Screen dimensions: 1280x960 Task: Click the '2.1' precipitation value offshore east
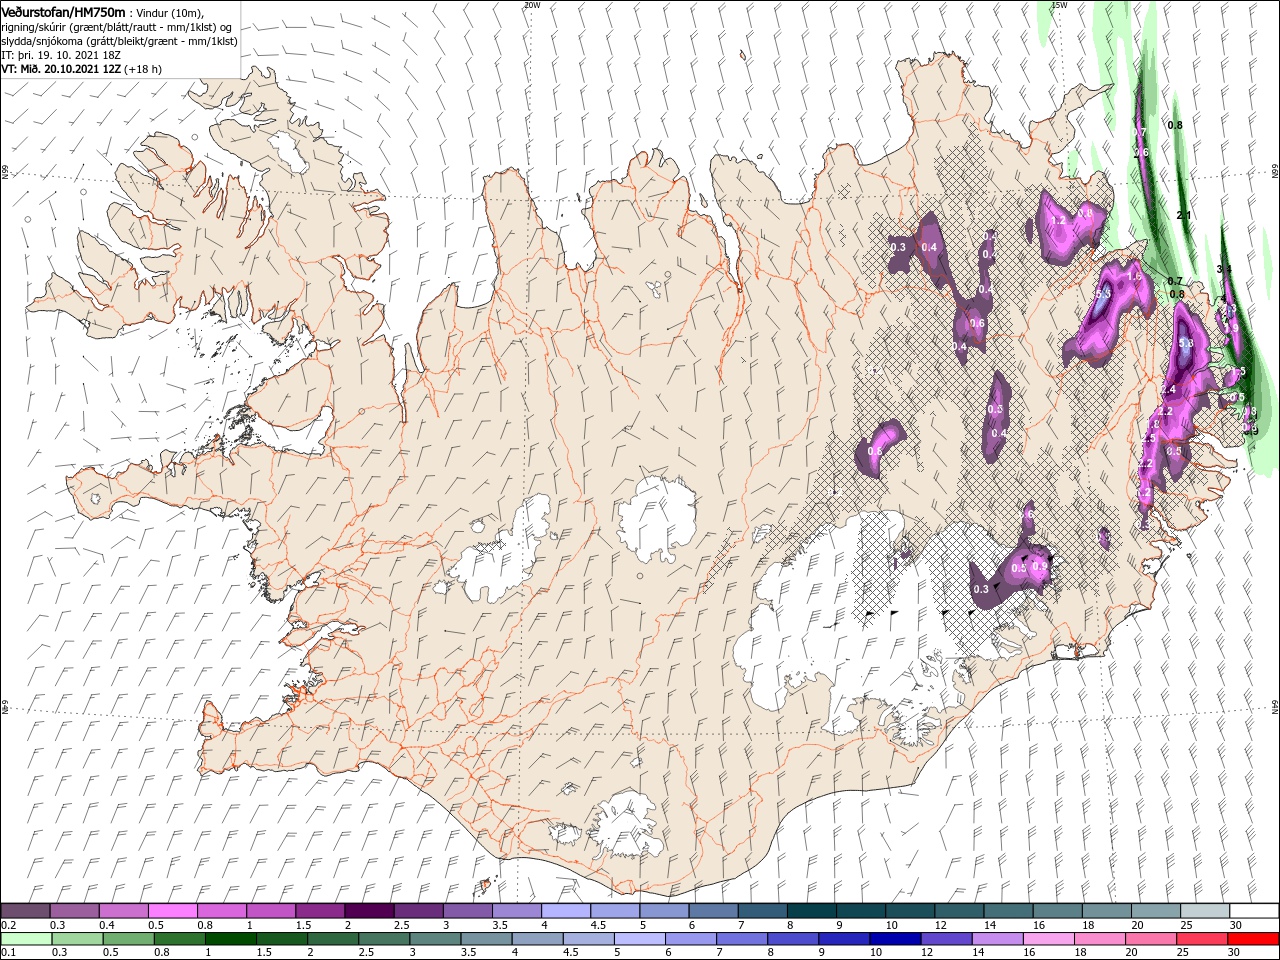click(x=1184, y=216)
